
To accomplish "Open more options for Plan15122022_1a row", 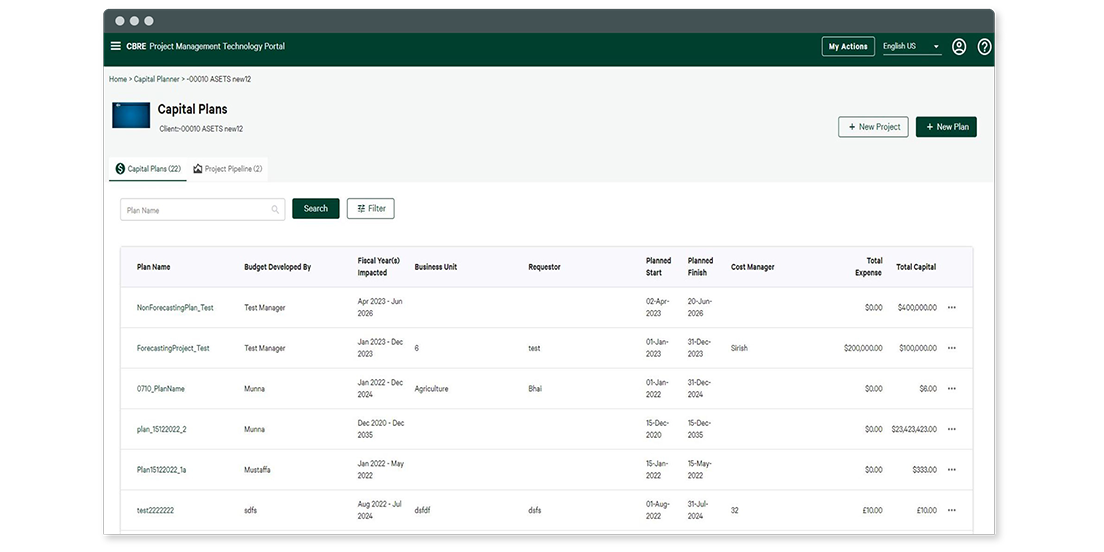I will click(951, 470).
